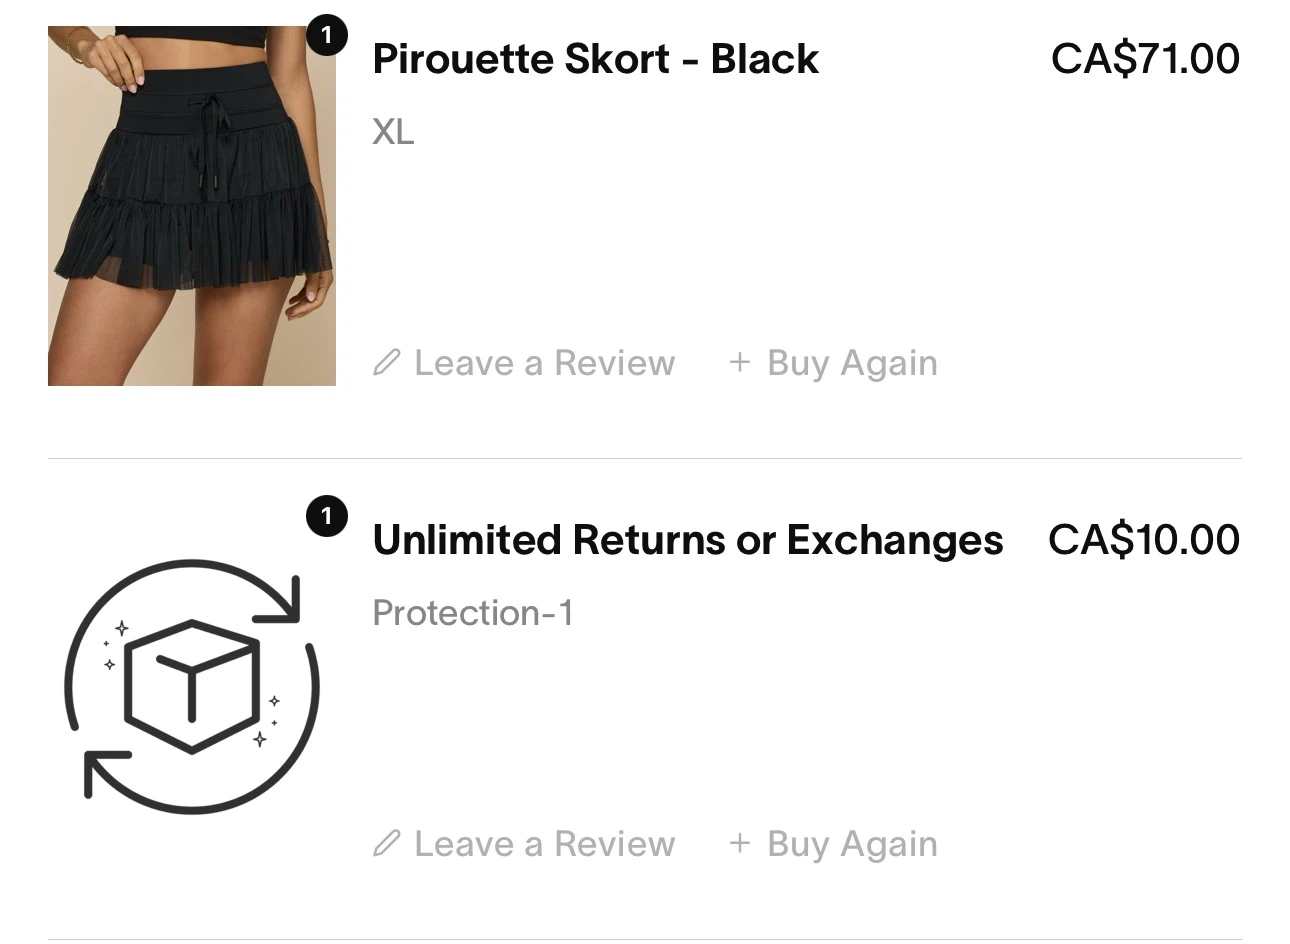Click the pencil icon beside the skort's Leave a Review

pyautogui.click(x=386, y=362)
